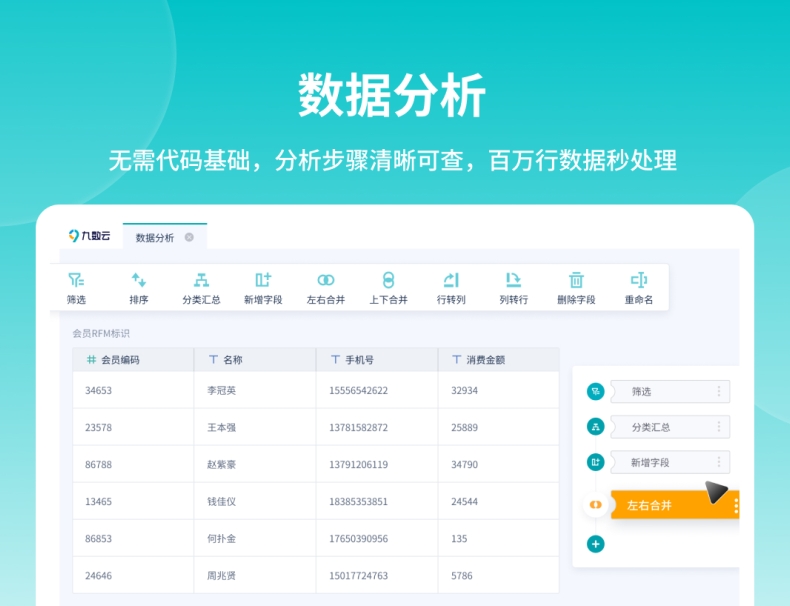Select cell 13465
This screenshot has width=790, height=606.
[x=133, y=501]
